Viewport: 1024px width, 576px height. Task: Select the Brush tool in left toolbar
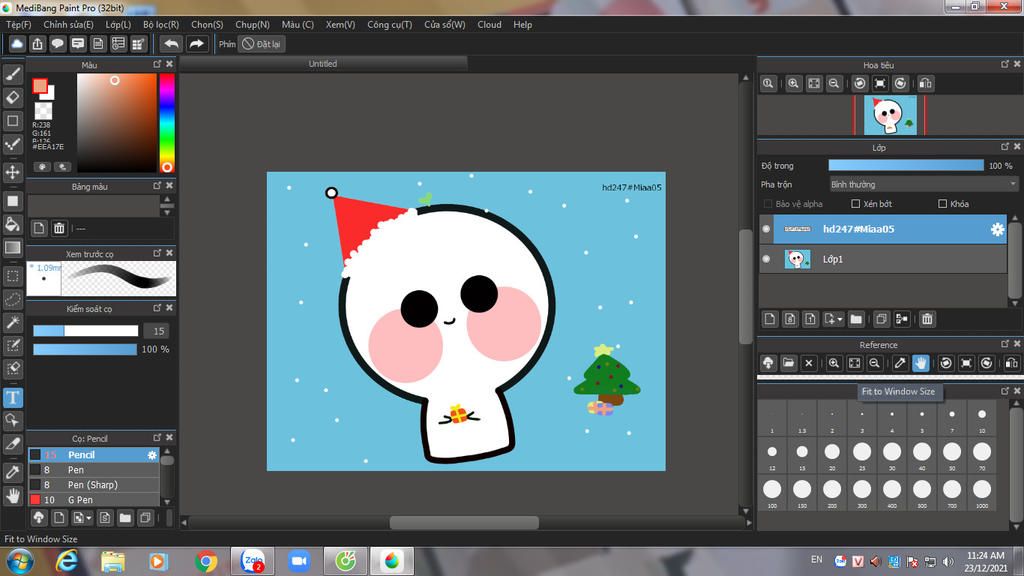point(12,74)
